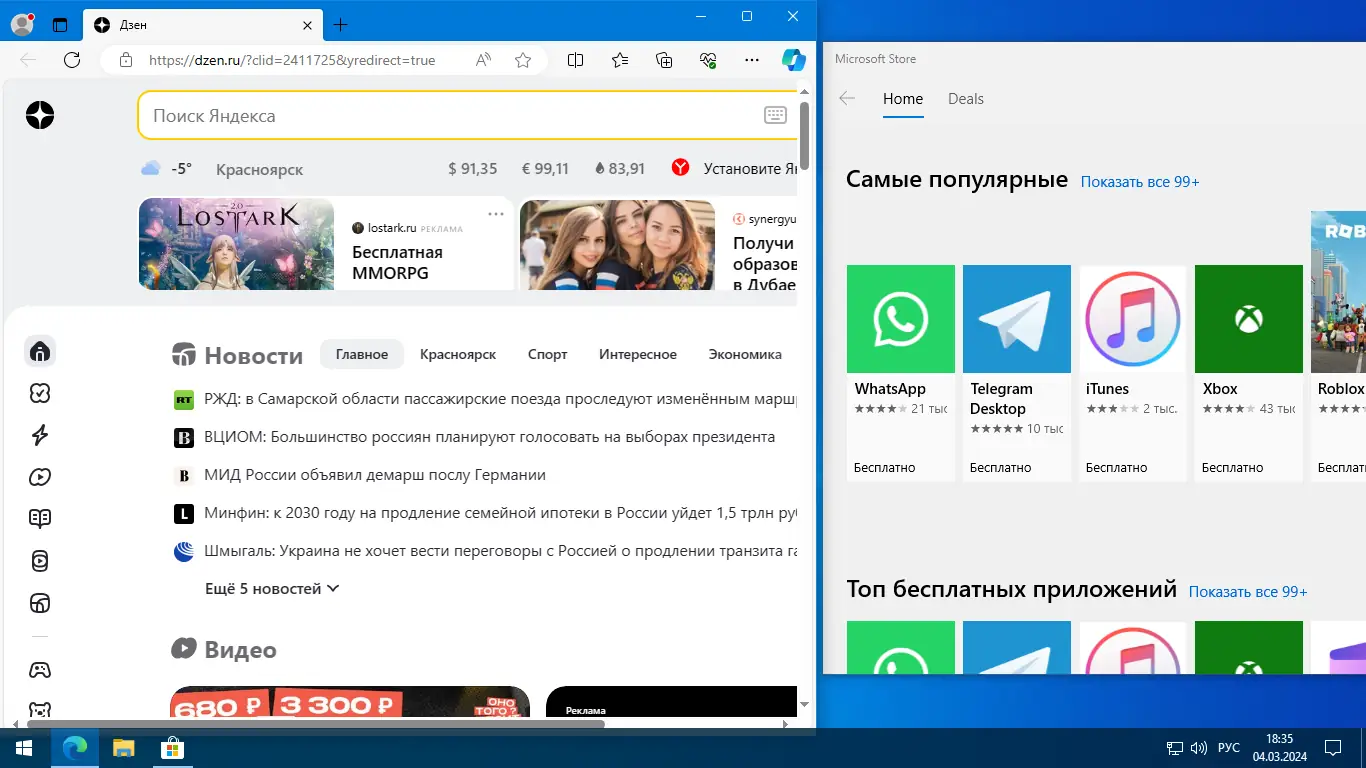Open the '...' menu on the Lost Ark ad
This screenshot has width=1366, height=768.
coord(495,214)
